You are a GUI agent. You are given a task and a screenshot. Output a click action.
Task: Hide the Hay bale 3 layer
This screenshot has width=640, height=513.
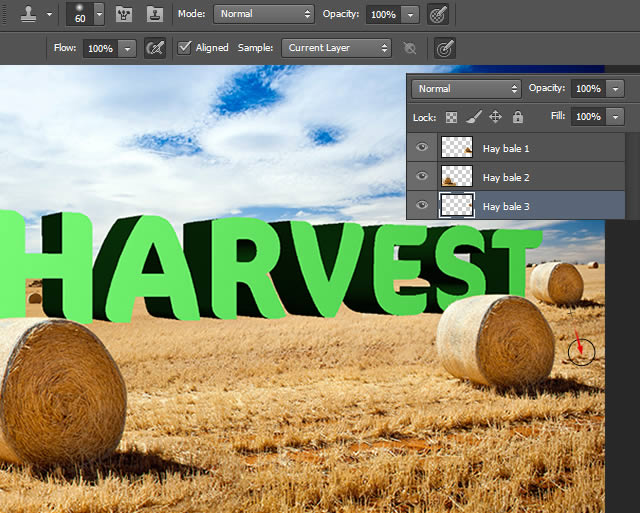point(422,204)
